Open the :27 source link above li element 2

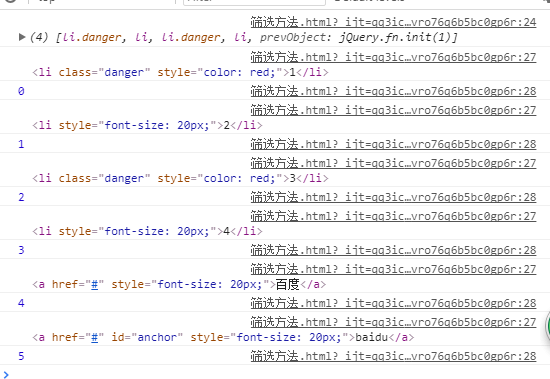393,110
